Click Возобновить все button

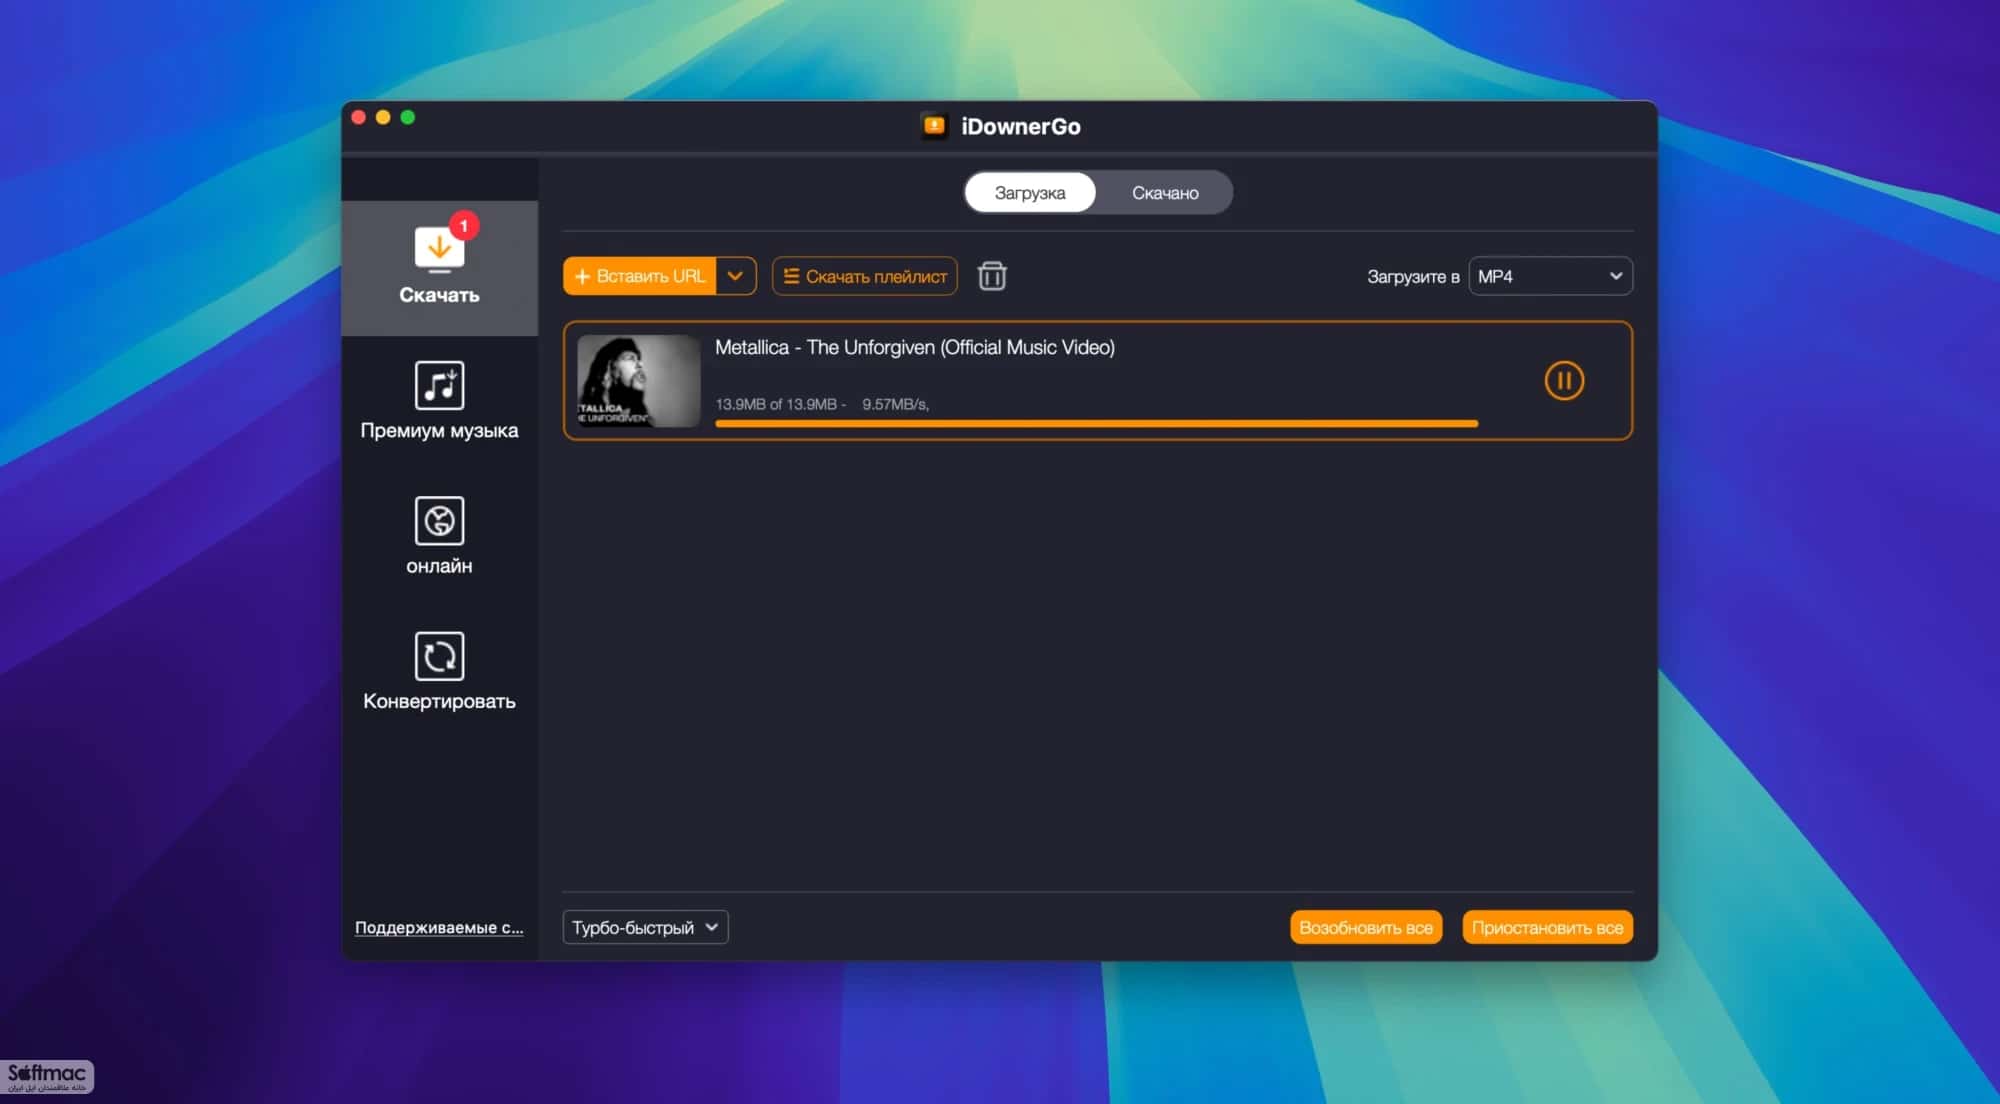(x=1366, y=927)
